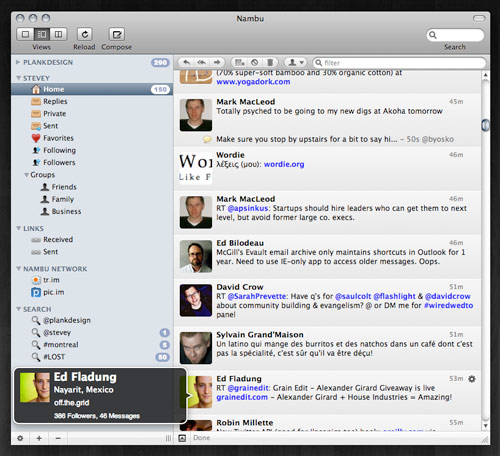
Task: Open the user dropdown in tweet toolbar
Action: (x=296, y=62)
